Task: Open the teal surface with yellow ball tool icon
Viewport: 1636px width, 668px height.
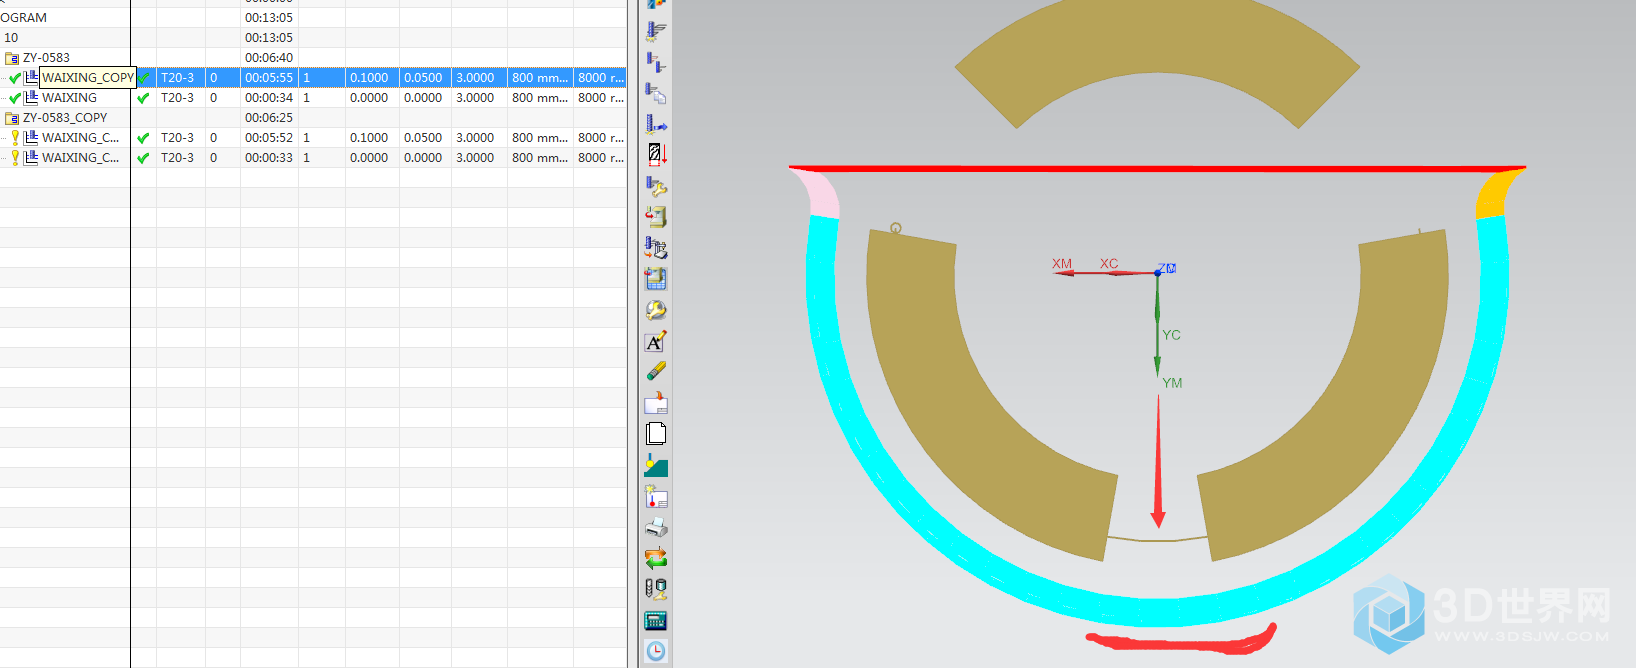Action: coord(656,465)
